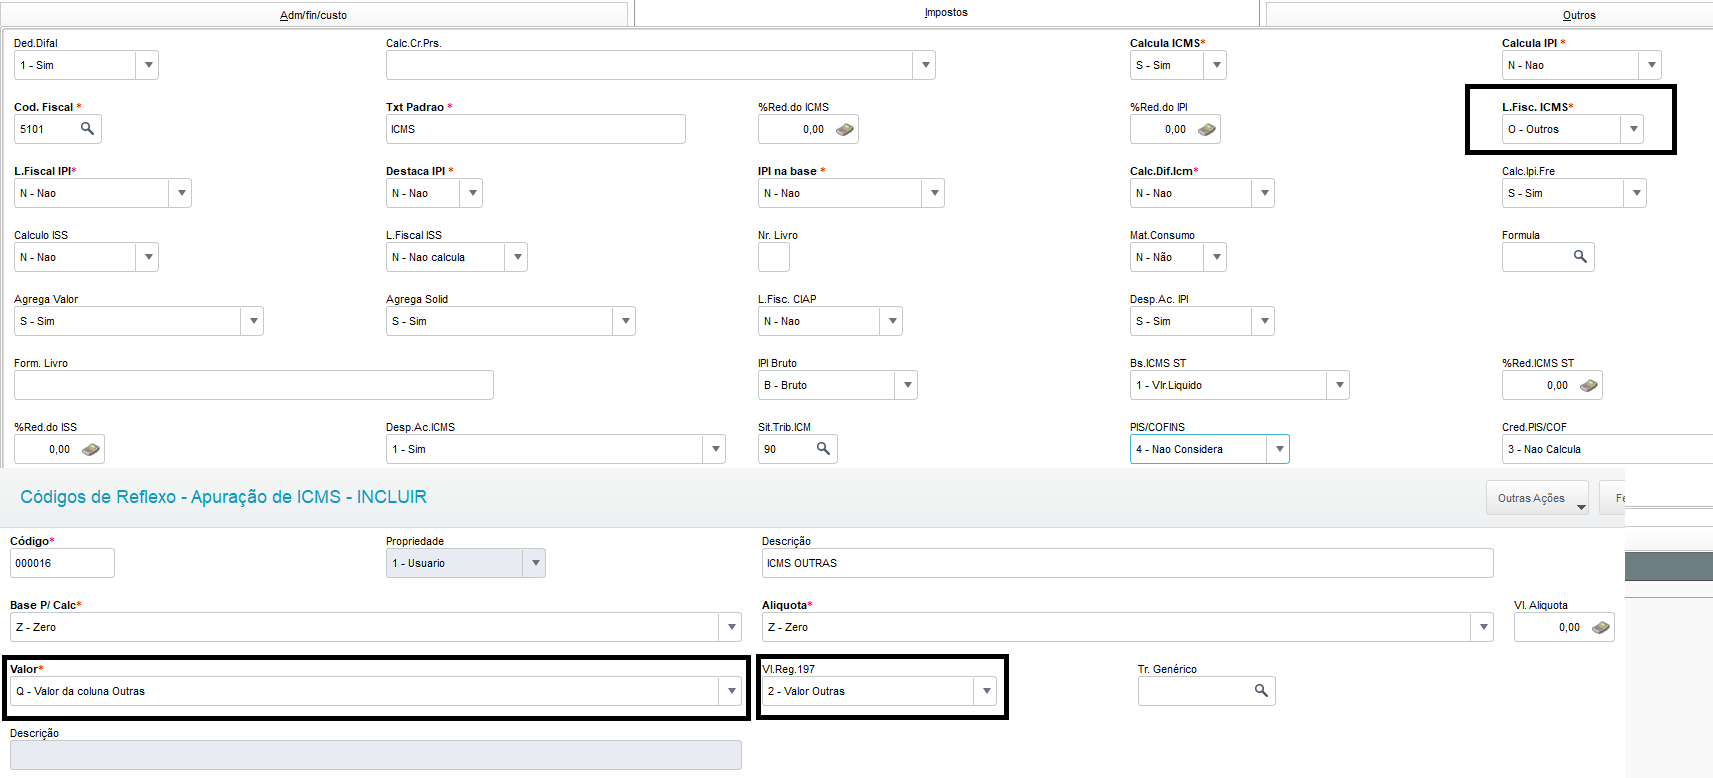Expand the Base P/ Calc dropdown
The height and width of the screenshot is (778, 1713).
pos(731,627)
